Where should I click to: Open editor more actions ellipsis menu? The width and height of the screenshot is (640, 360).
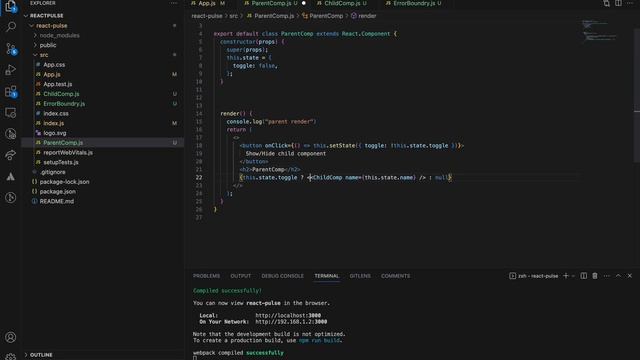coord(630,3)
